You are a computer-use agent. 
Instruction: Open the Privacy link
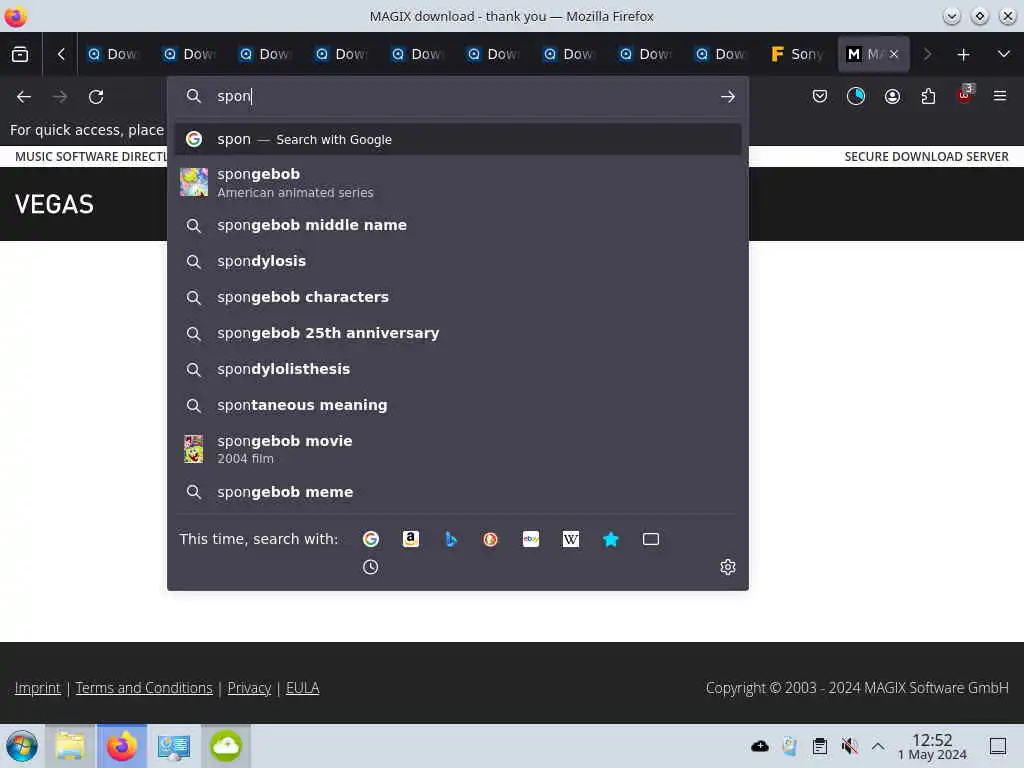click(249, 688)
